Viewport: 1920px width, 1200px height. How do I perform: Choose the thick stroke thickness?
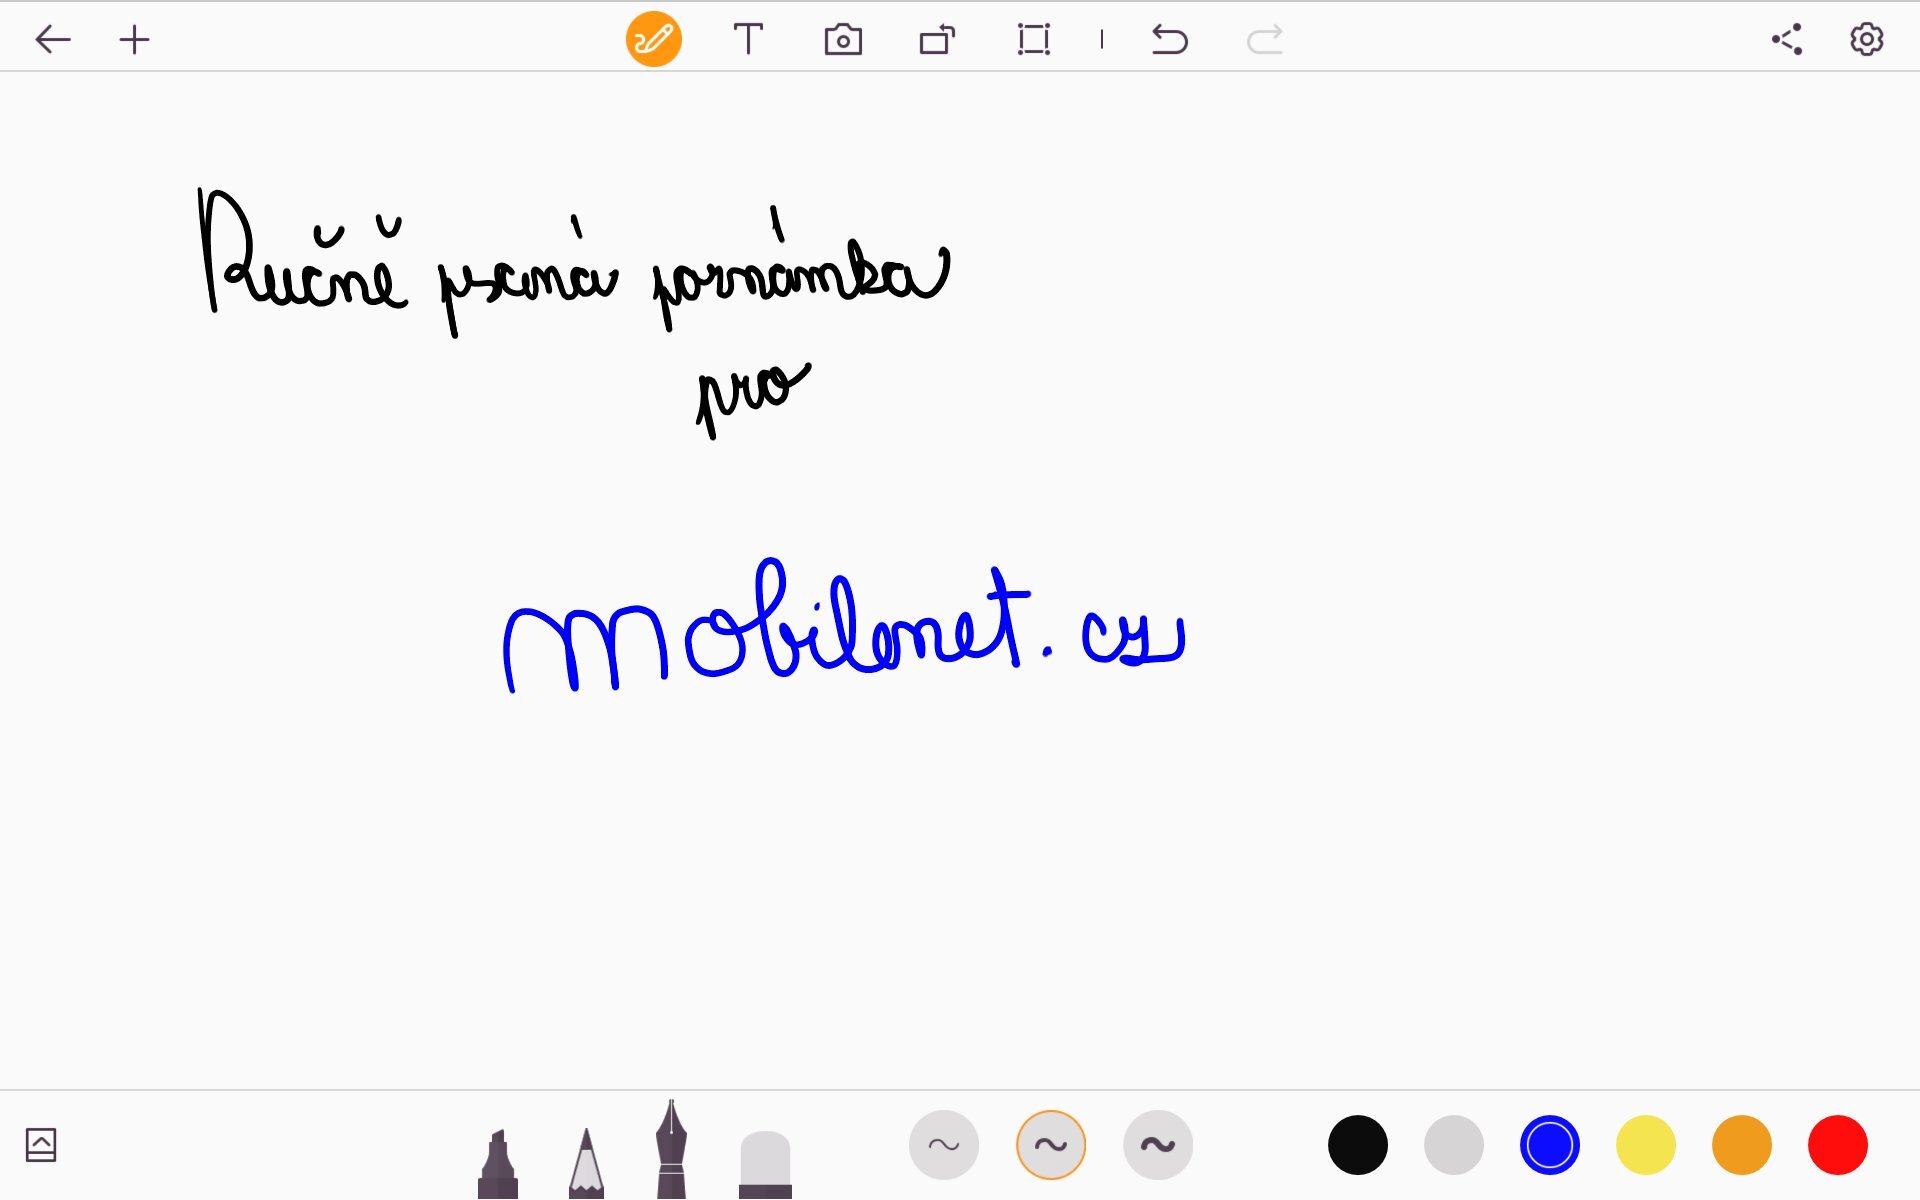pyautogui.click(x=1157, y=1145)
